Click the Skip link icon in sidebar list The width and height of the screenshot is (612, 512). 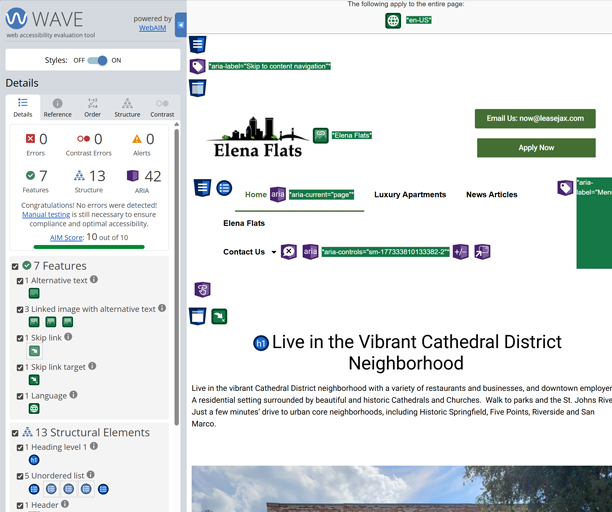34,351
